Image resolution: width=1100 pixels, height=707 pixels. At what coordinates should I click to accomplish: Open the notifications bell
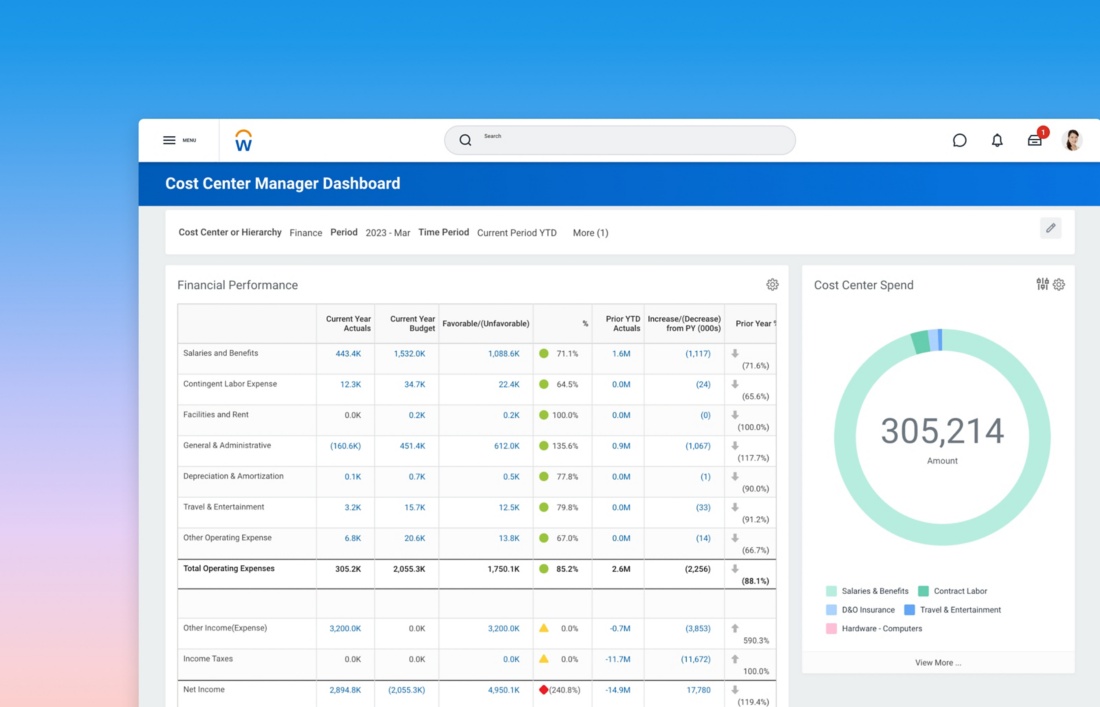[x=997, y=141]
